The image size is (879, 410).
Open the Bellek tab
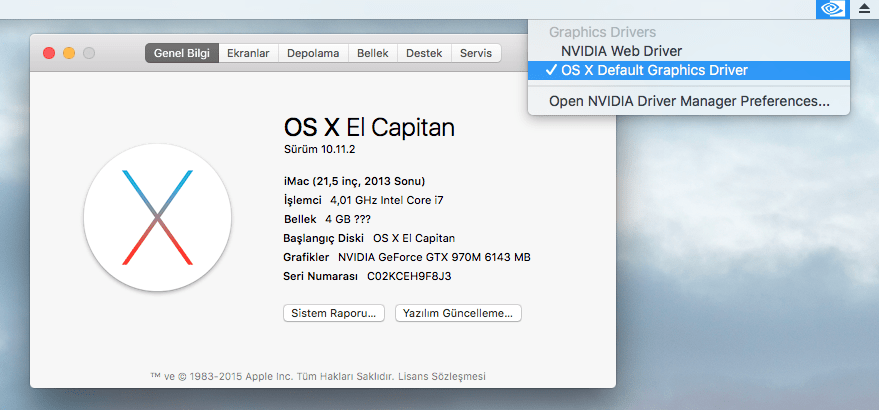pyautogui.click(x=373, y=53)
